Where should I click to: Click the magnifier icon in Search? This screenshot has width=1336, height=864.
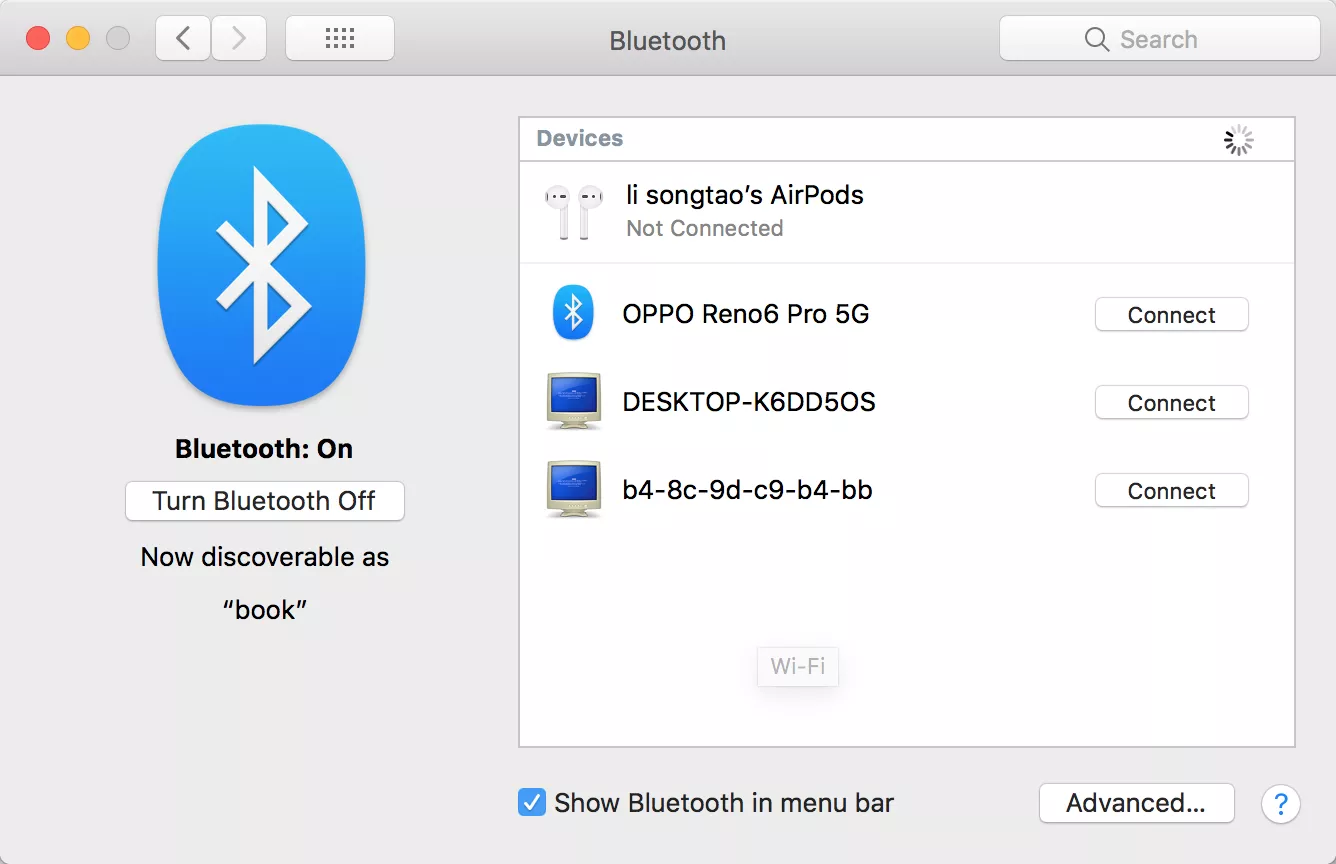point(1097,39)
